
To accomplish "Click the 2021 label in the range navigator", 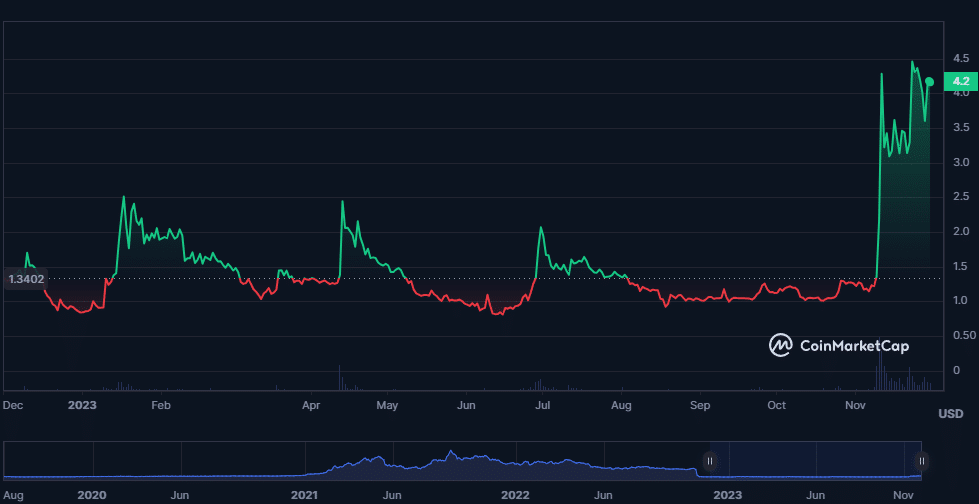I will 304,495.
